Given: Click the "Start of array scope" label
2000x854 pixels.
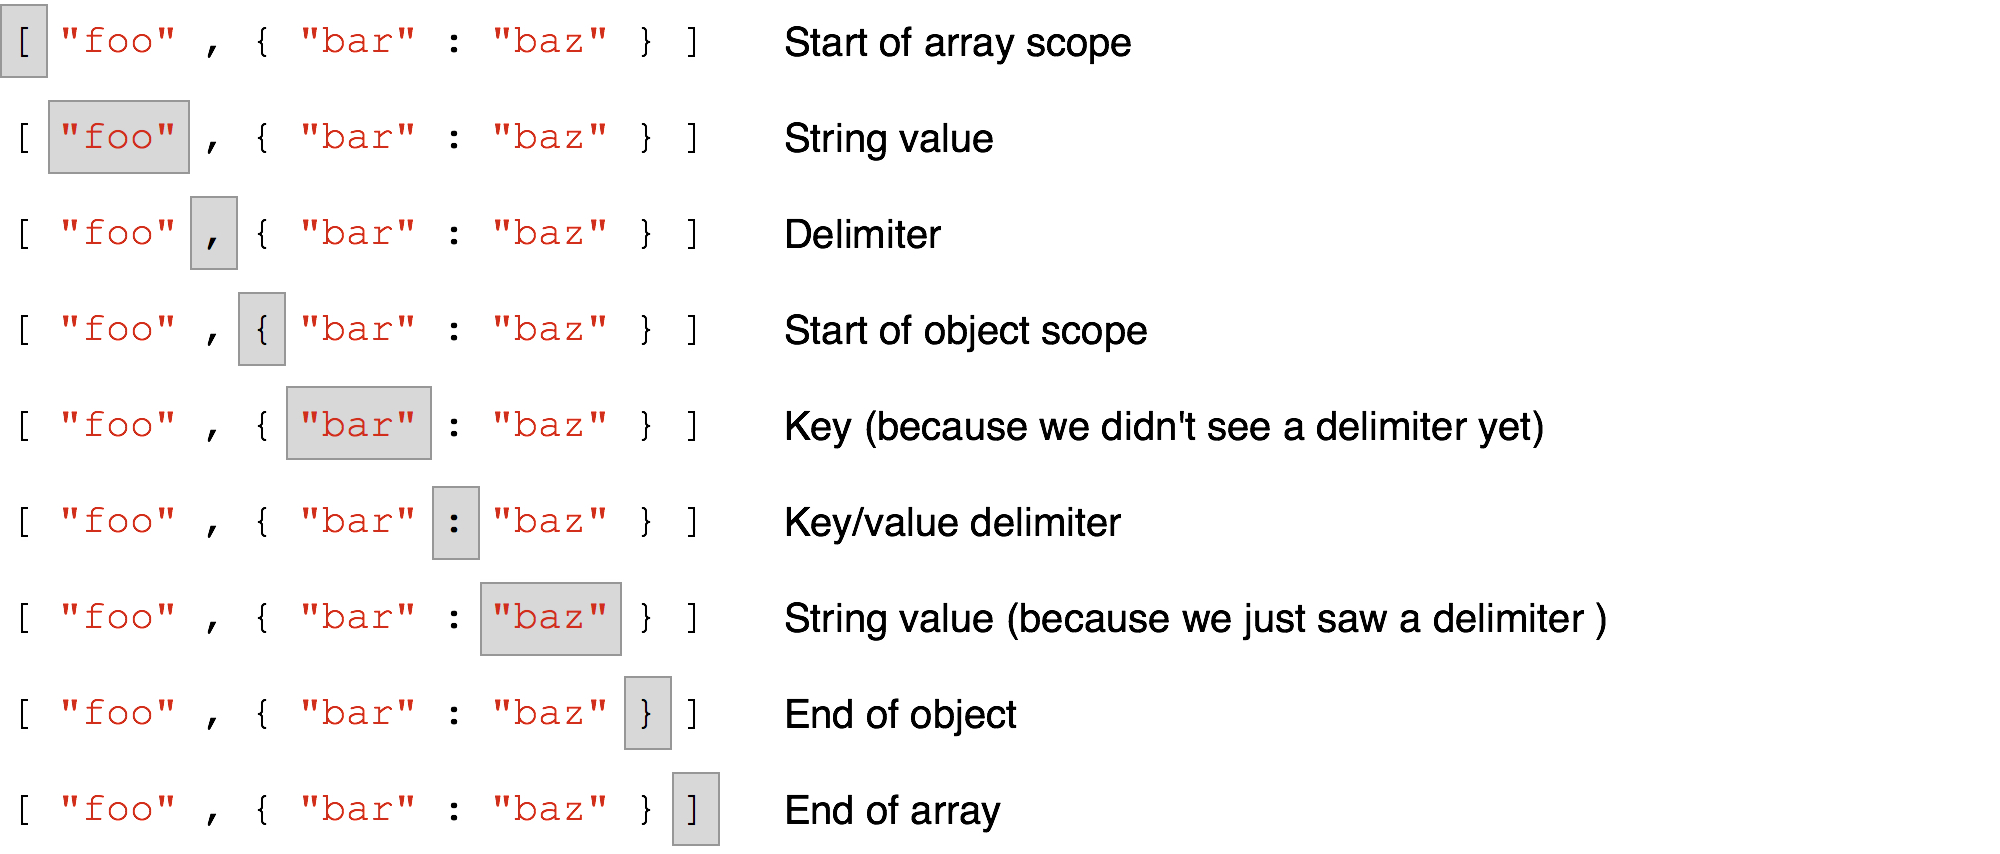Looking at the screenshot, I should coord(957,43).
